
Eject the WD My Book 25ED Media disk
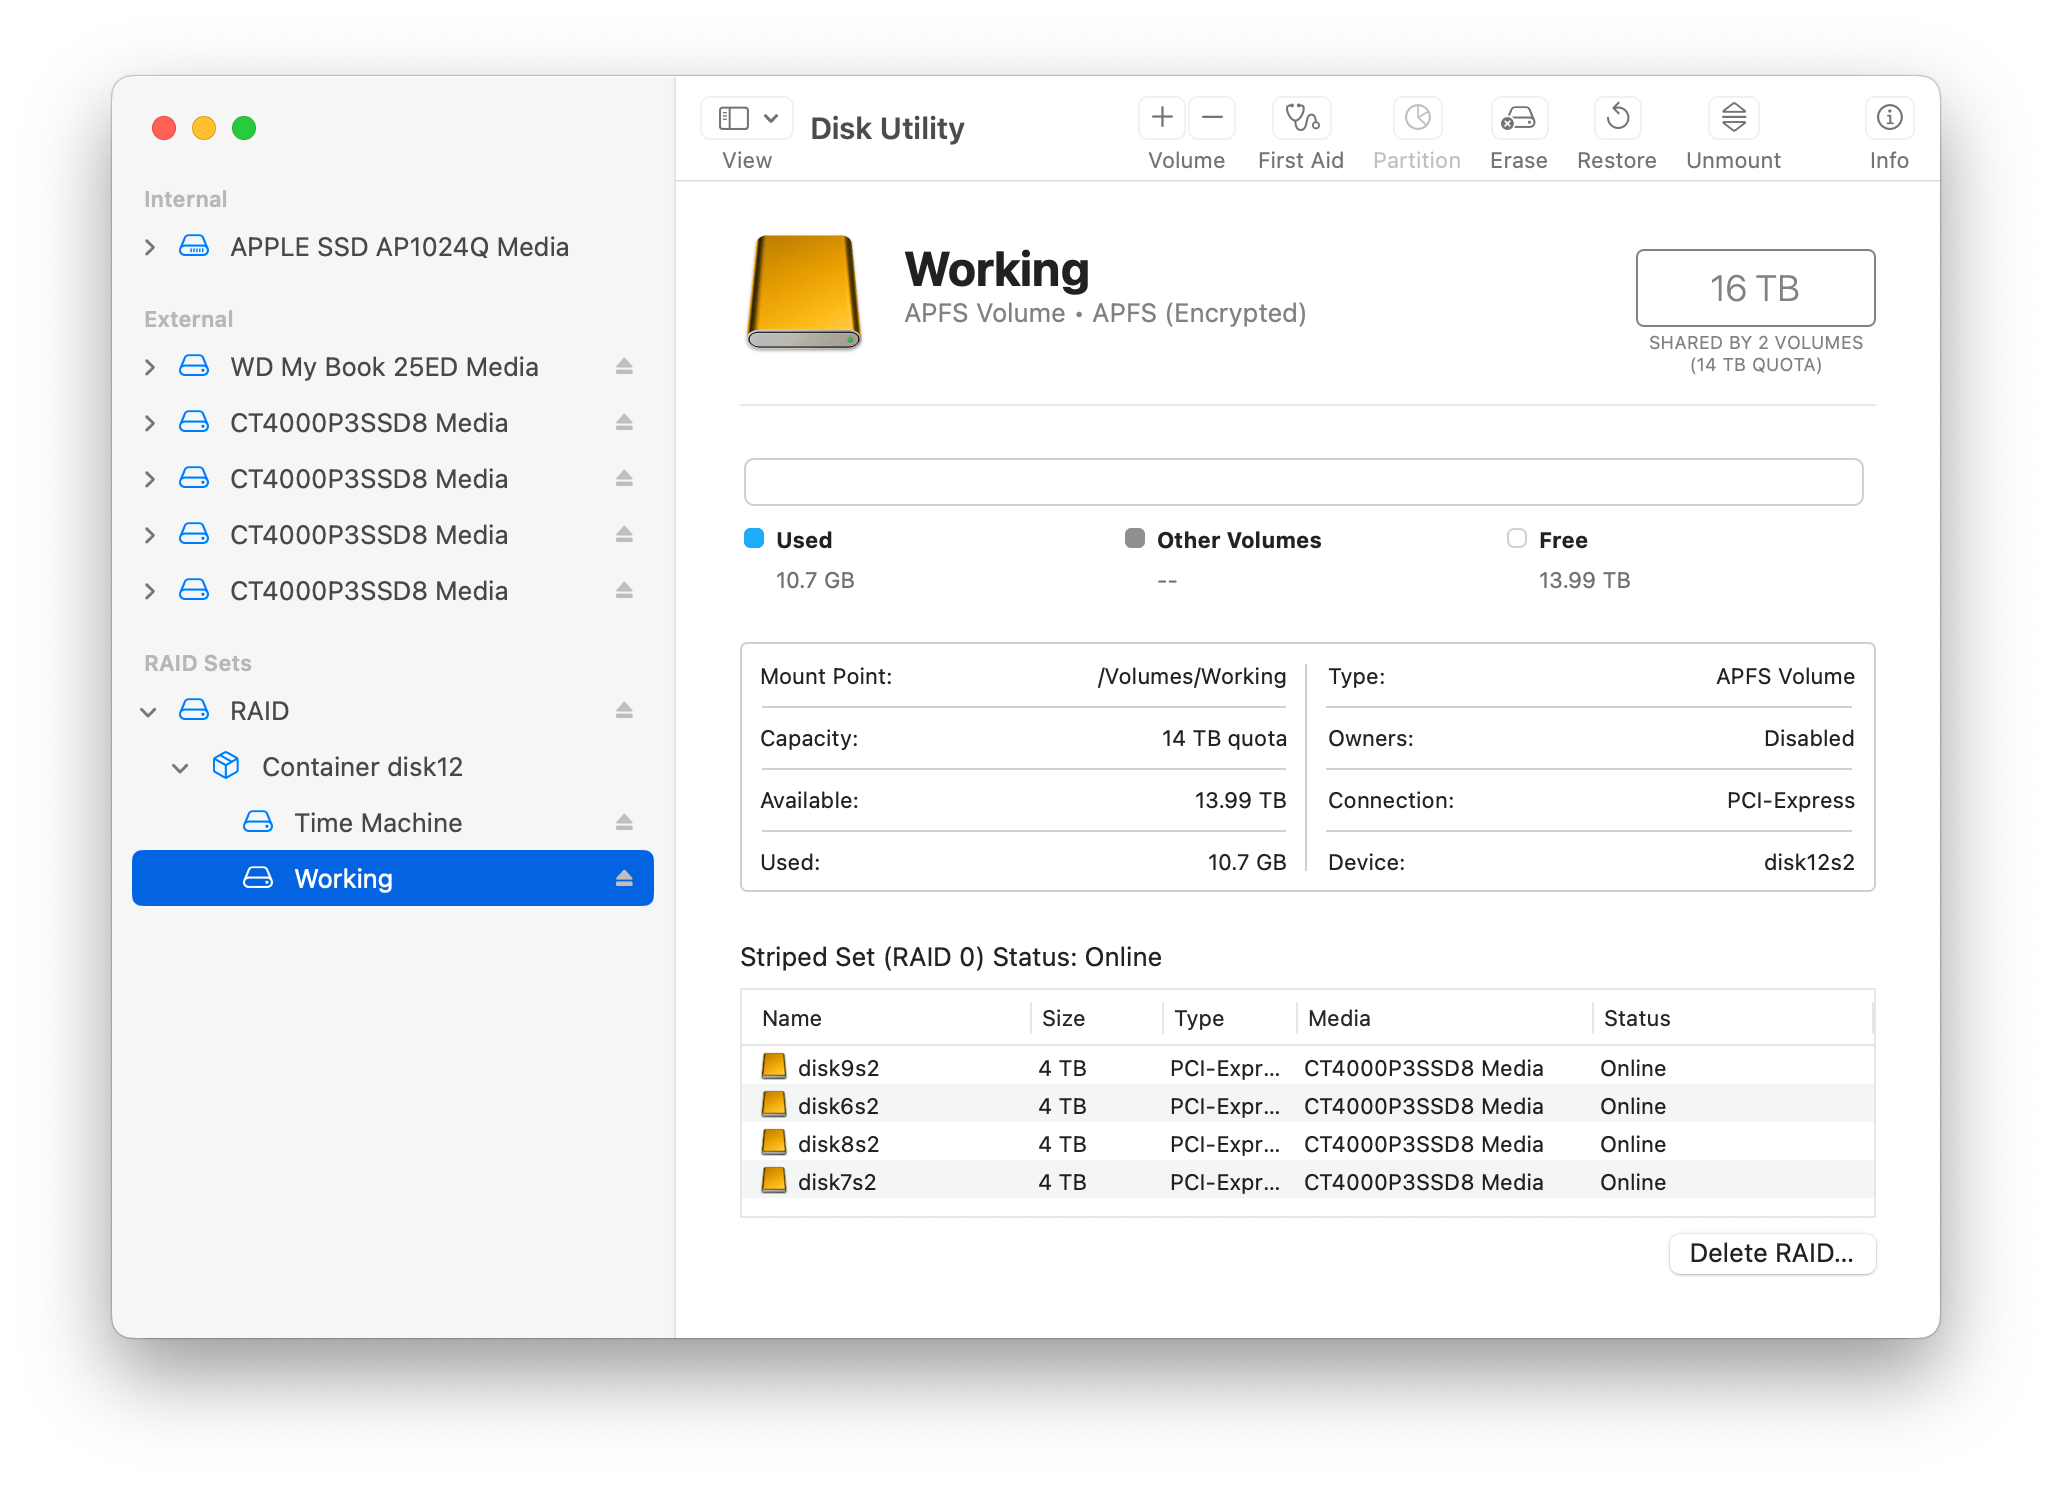coord(624,366)
